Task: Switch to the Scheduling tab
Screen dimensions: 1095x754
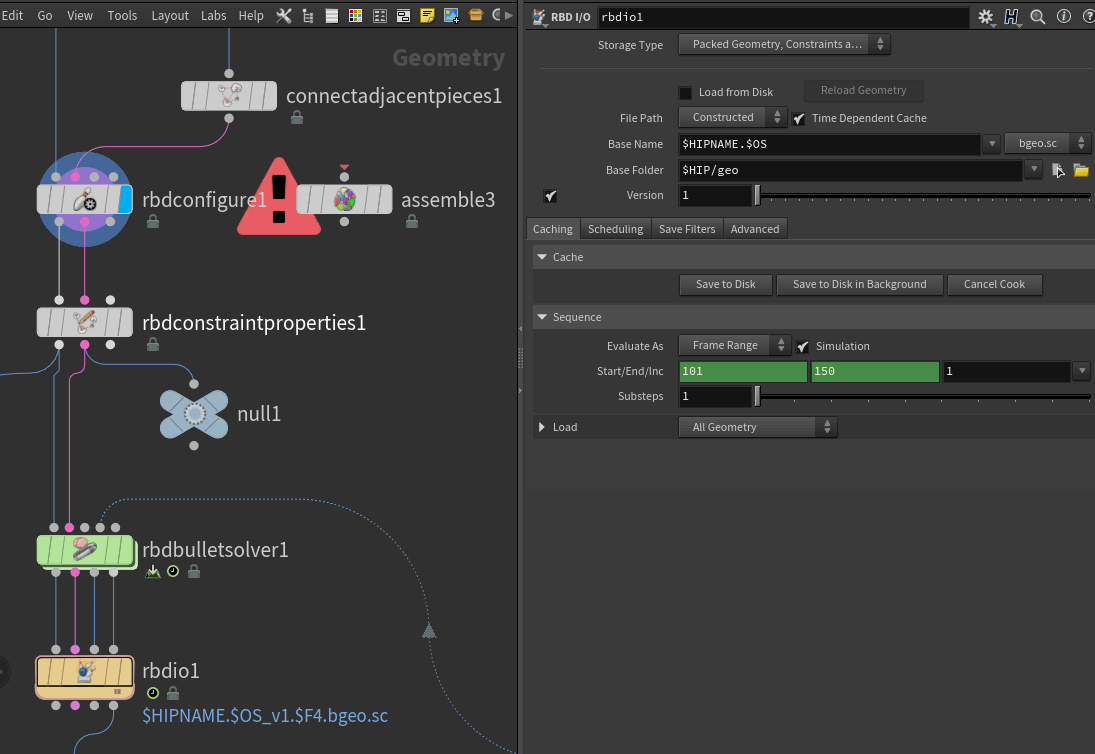Action: (x=615, y=229)
